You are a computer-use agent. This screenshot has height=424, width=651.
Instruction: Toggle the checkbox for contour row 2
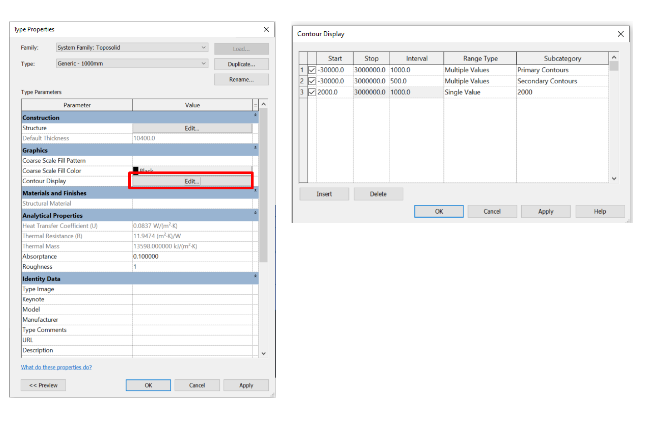coord(312,81)
